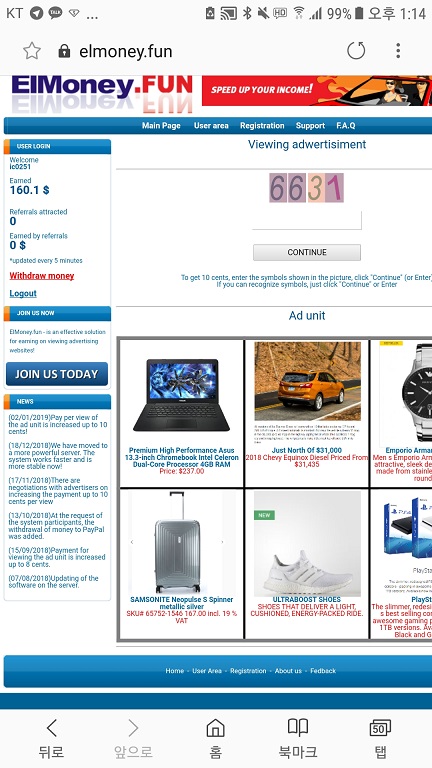The height and width of the screenshot is (768, 432).
Task: Tap the bookmark star icon
Action: [32, 51]
